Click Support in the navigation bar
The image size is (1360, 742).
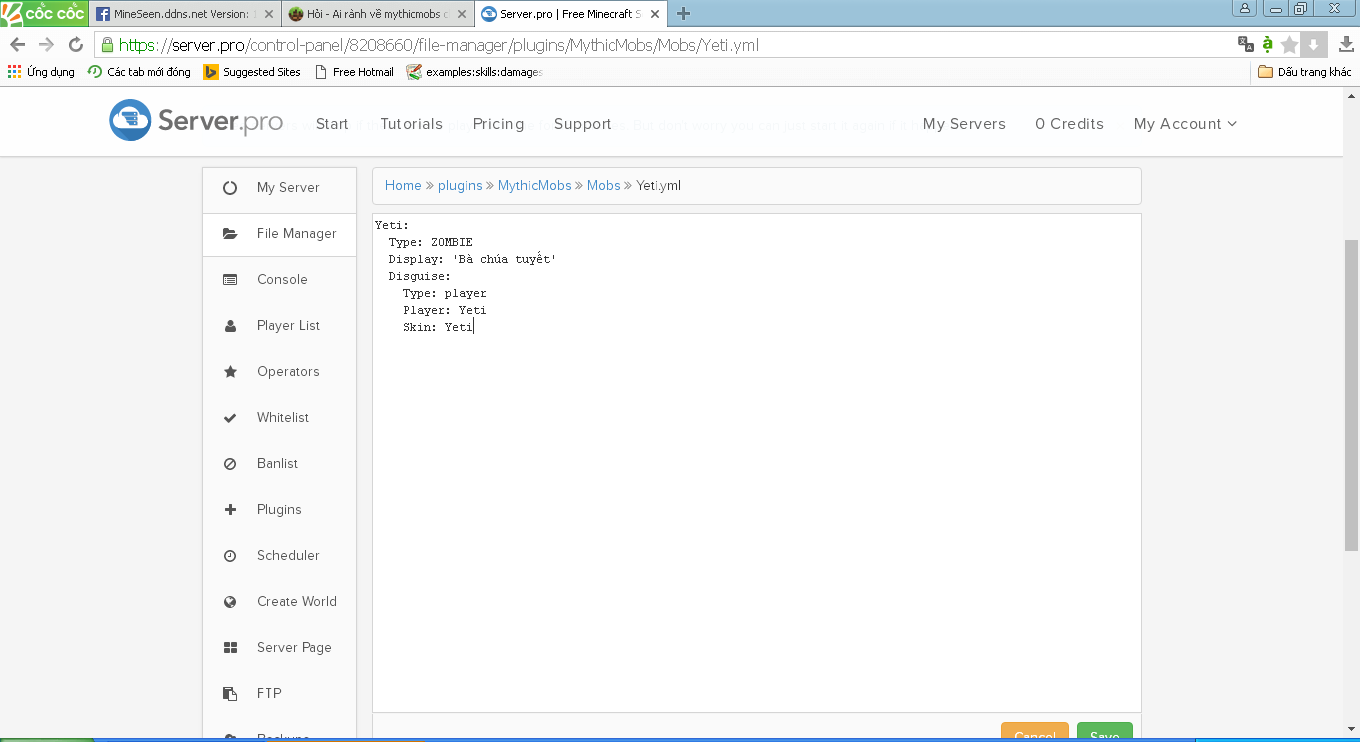[x=582, y=124]
